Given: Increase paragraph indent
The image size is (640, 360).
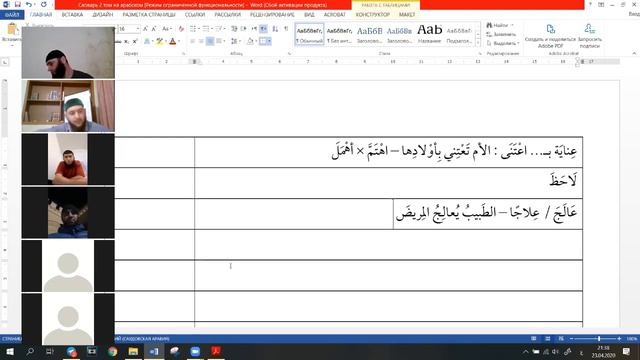Looking at the screenshot, I should click(x=244, y=29).
